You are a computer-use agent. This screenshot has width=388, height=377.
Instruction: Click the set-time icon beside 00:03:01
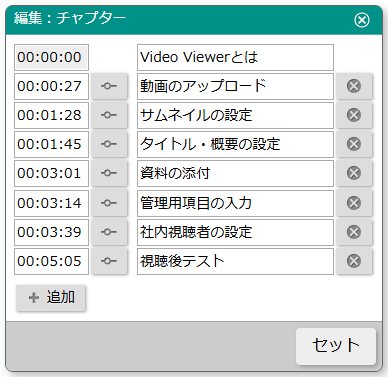[x=109, y=173]
